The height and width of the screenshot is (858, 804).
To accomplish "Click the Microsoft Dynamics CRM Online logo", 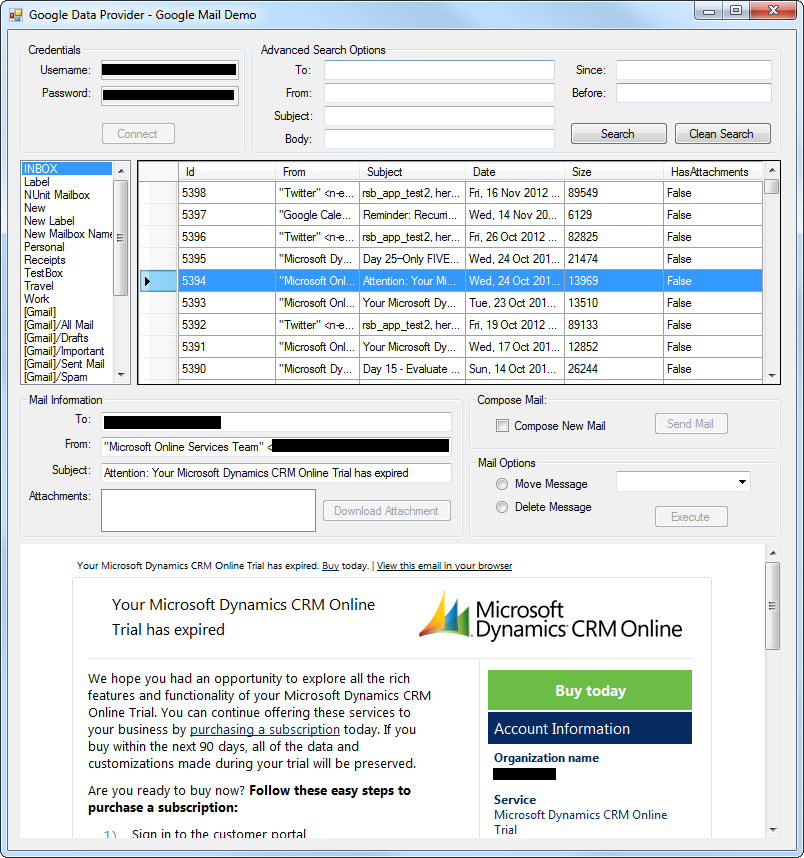I will click(x=550, y=615).
